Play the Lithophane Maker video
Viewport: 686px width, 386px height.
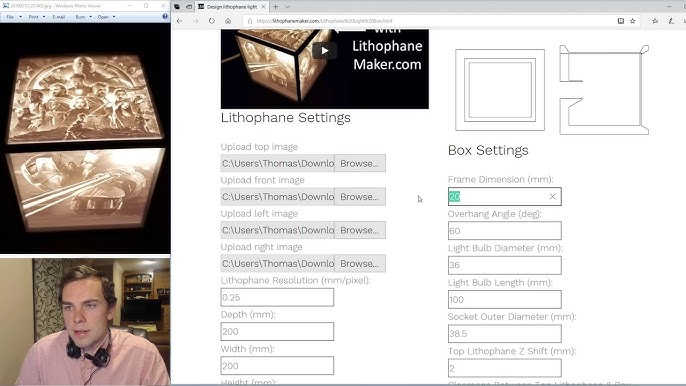[325, 51]
